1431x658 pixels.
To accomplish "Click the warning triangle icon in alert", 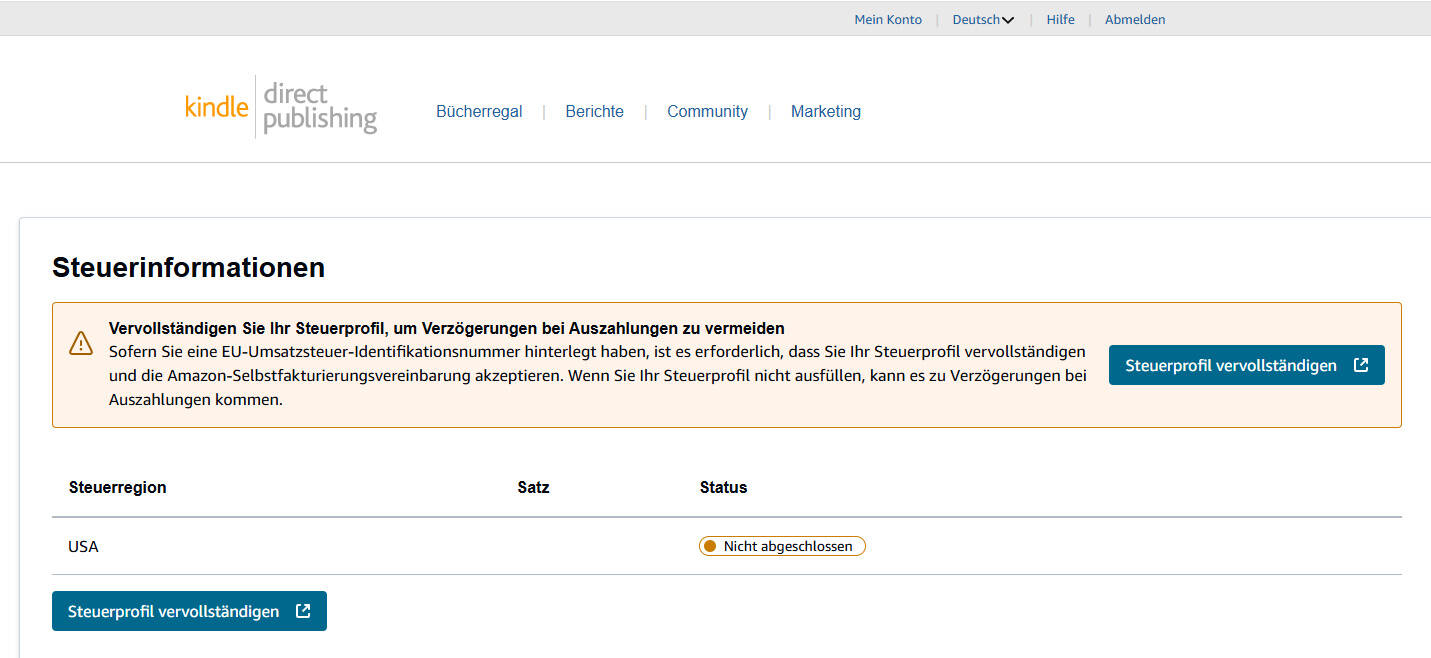I will [x=81, y=343].
